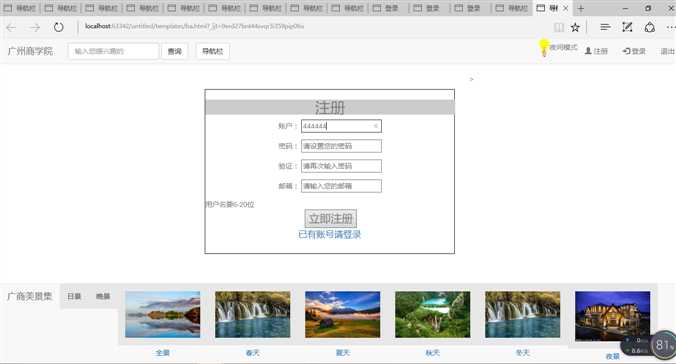Click the 夜景 caption link
676x364 pixels.
pos(613,356)
